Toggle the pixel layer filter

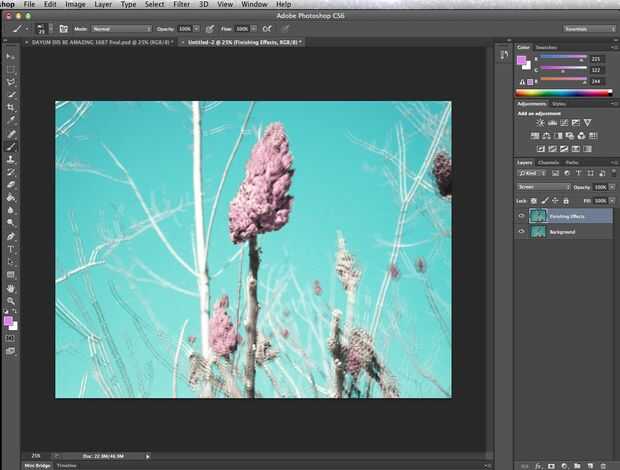(555, 173)
